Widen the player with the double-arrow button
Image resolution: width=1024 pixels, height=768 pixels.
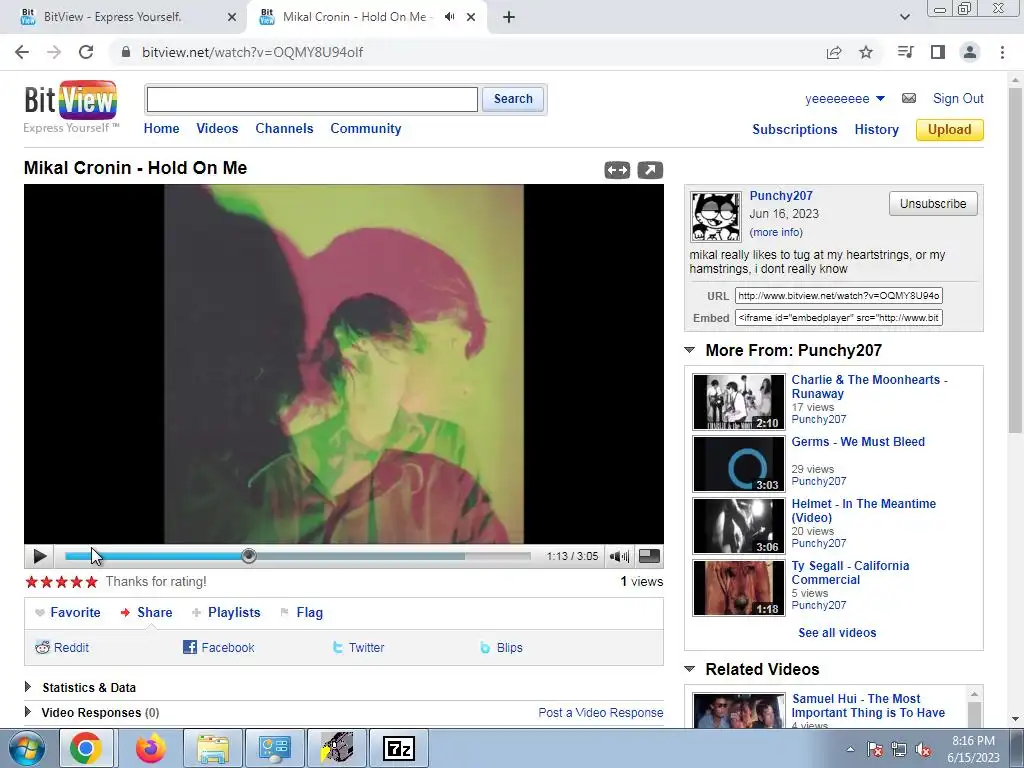(617, 170)
